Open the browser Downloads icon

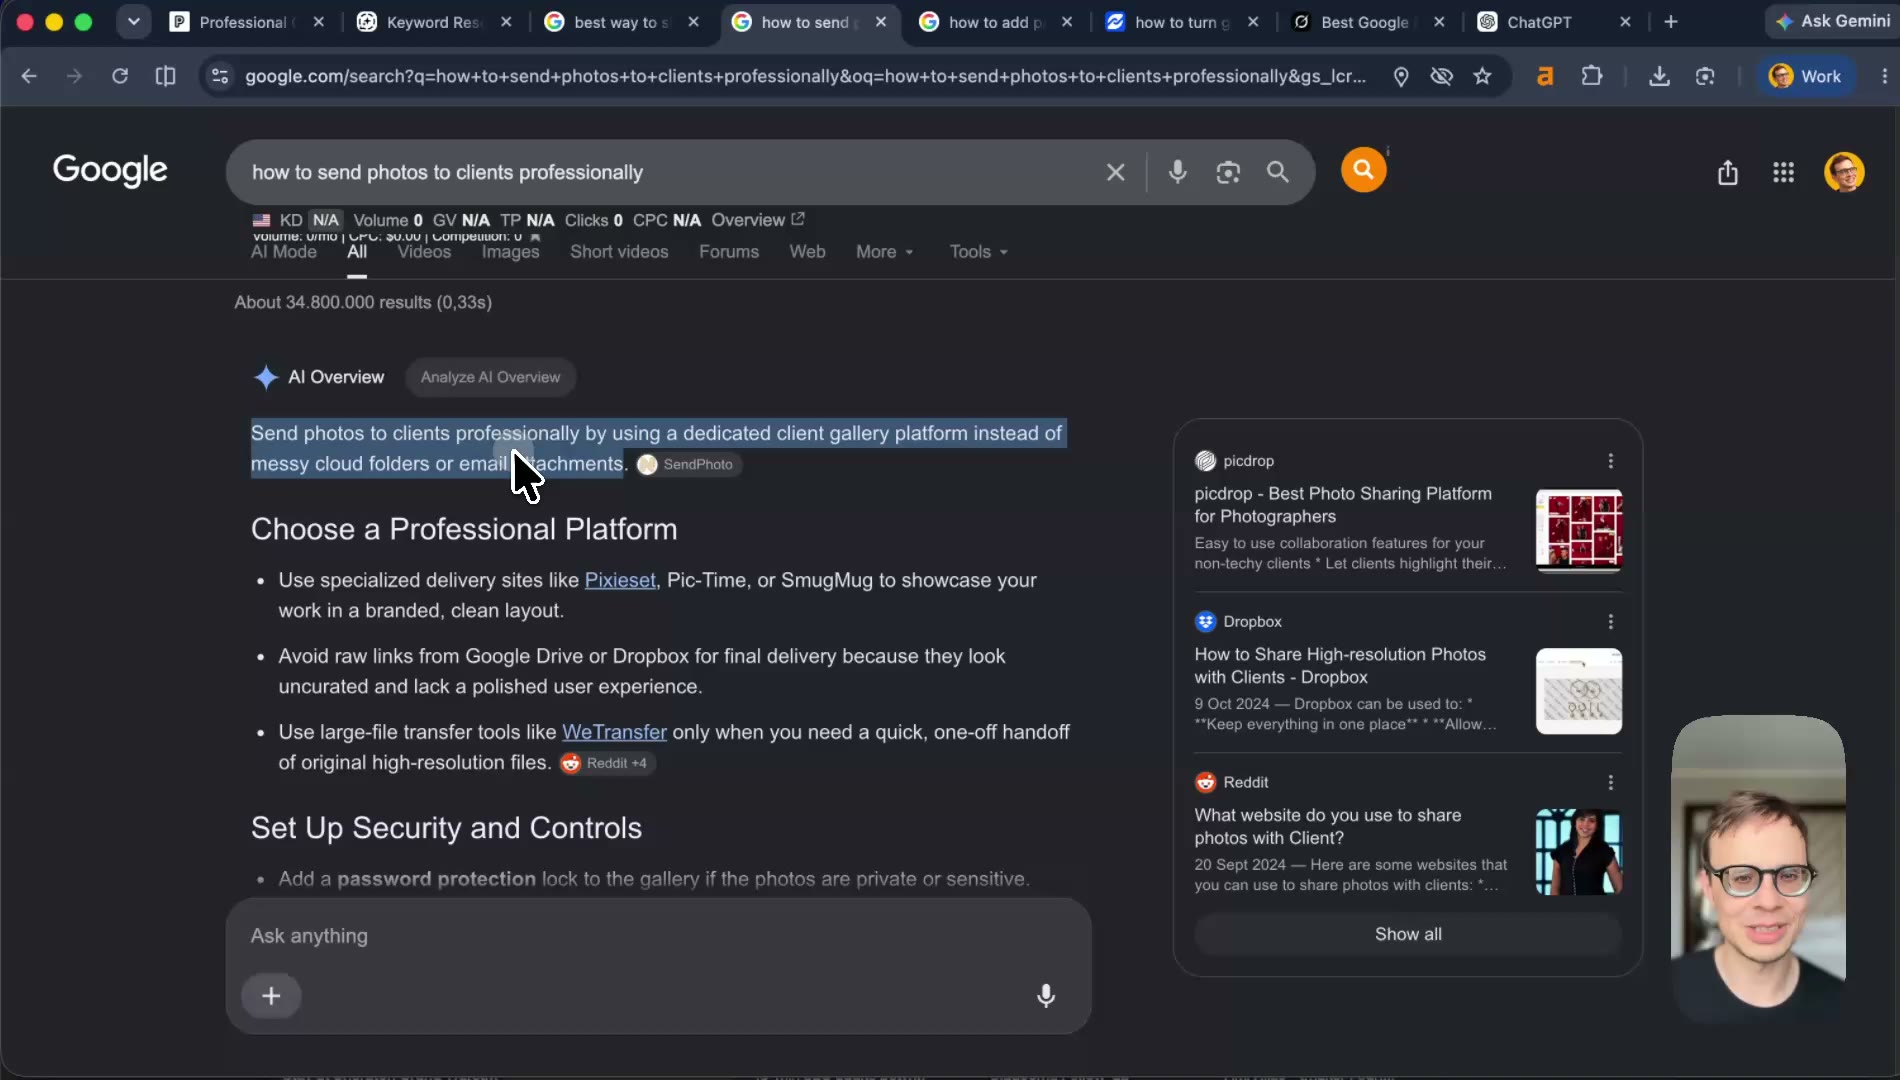(x=1659, y=76)
